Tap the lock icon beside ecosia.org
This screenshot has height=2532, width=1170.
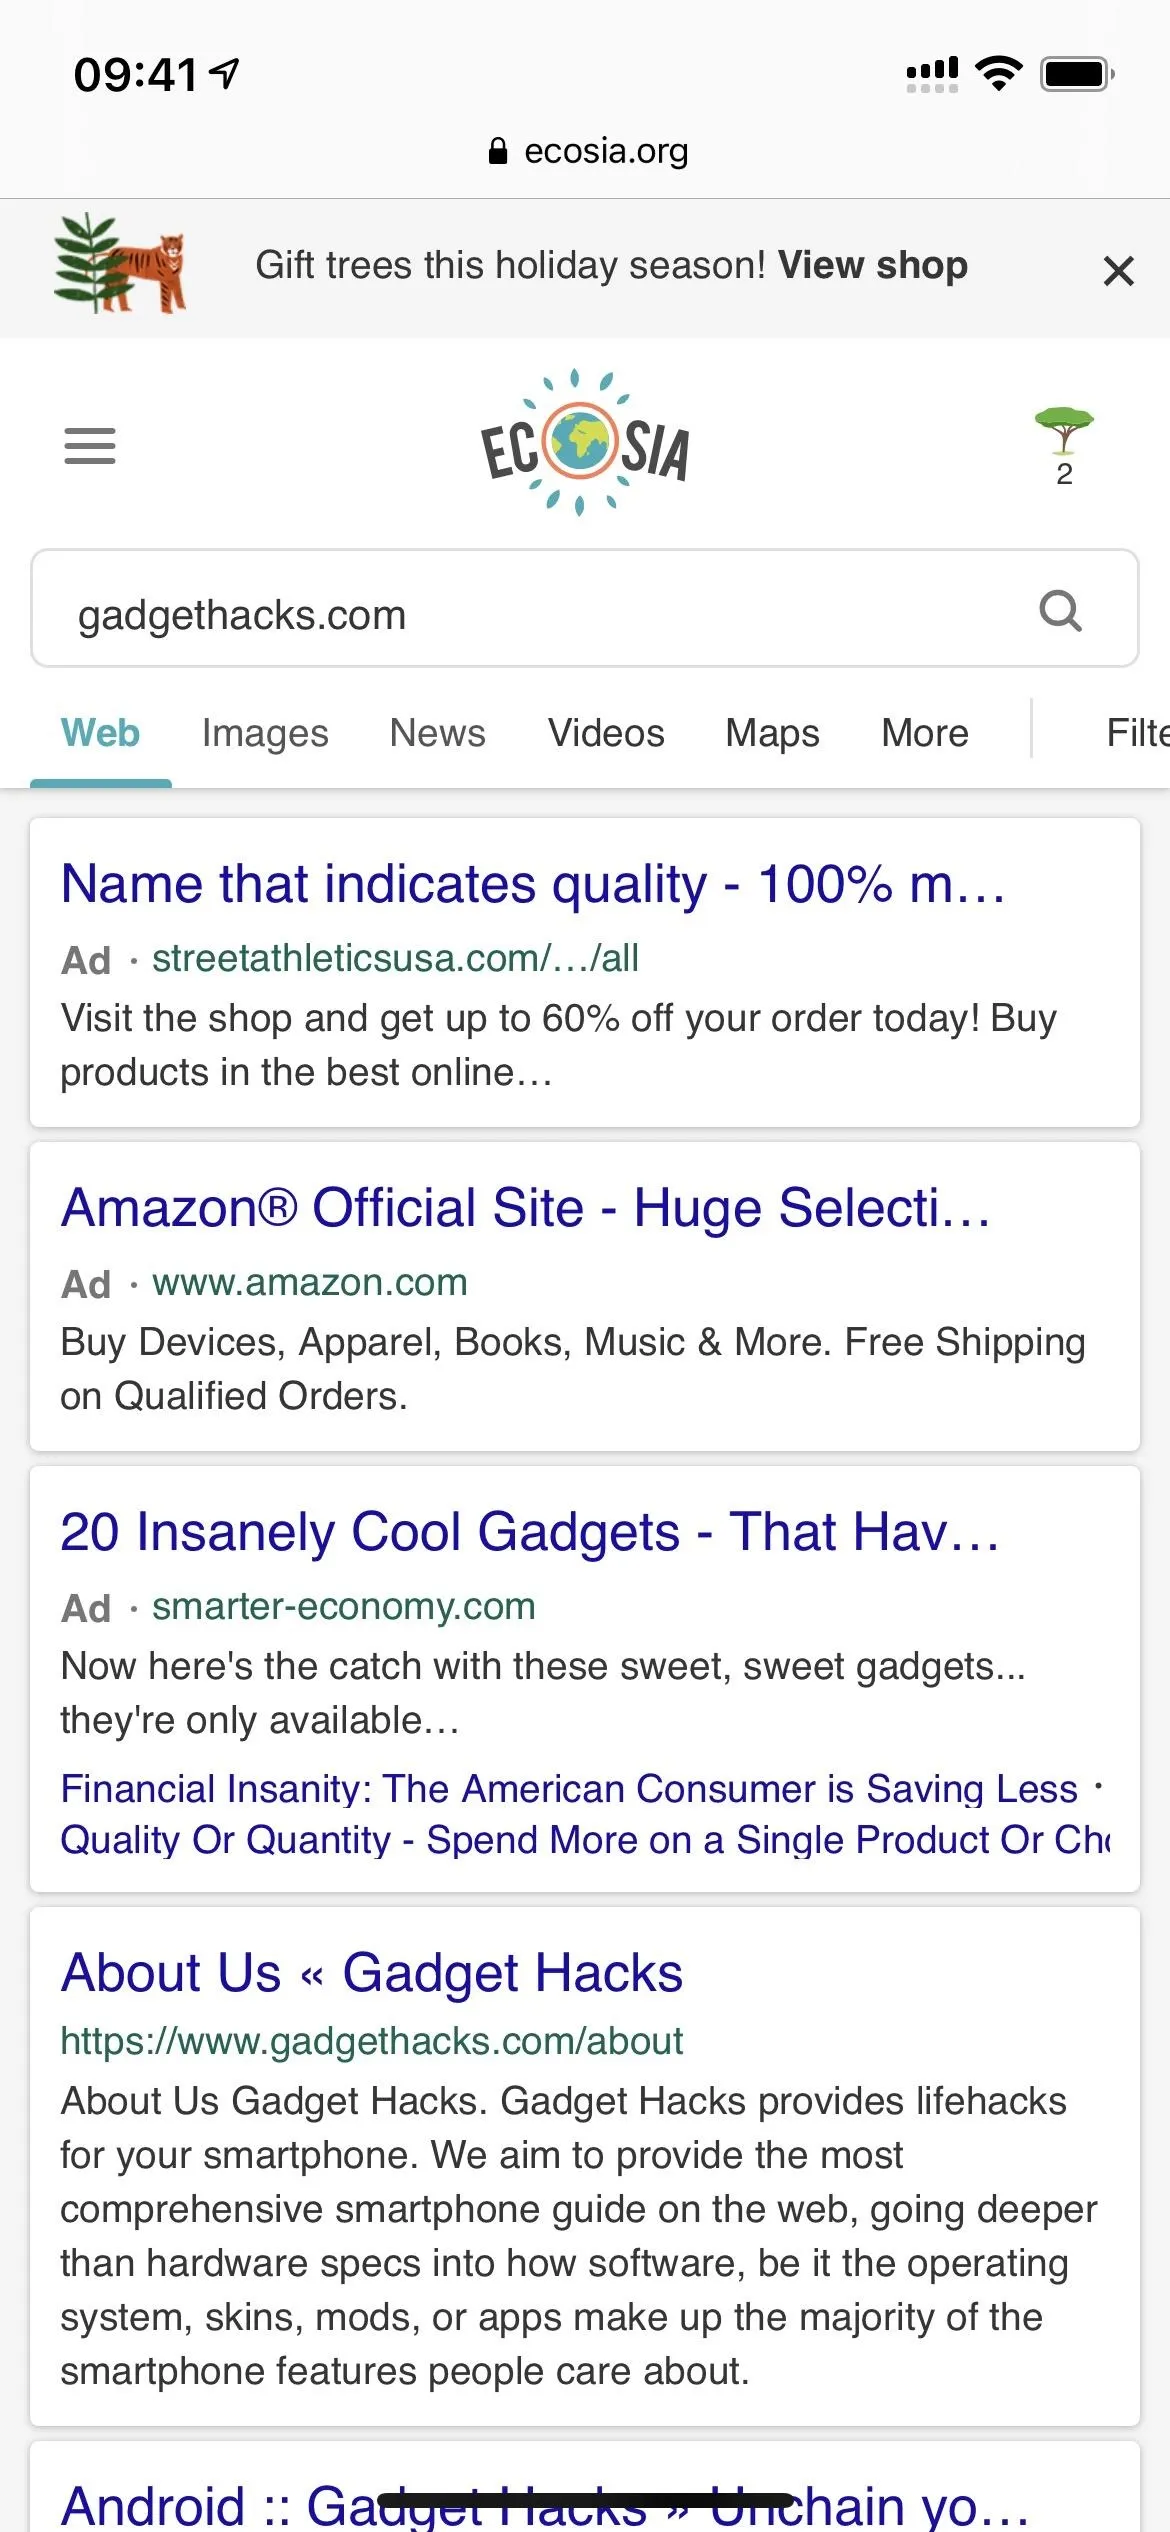[497, 151]
